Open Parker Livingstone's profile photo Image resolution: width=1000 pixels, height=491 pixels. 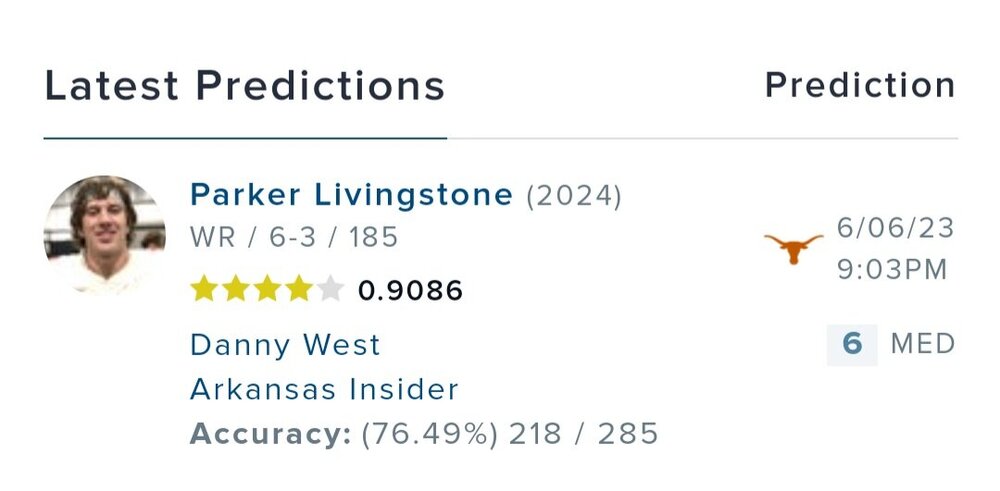click(105, 235)
